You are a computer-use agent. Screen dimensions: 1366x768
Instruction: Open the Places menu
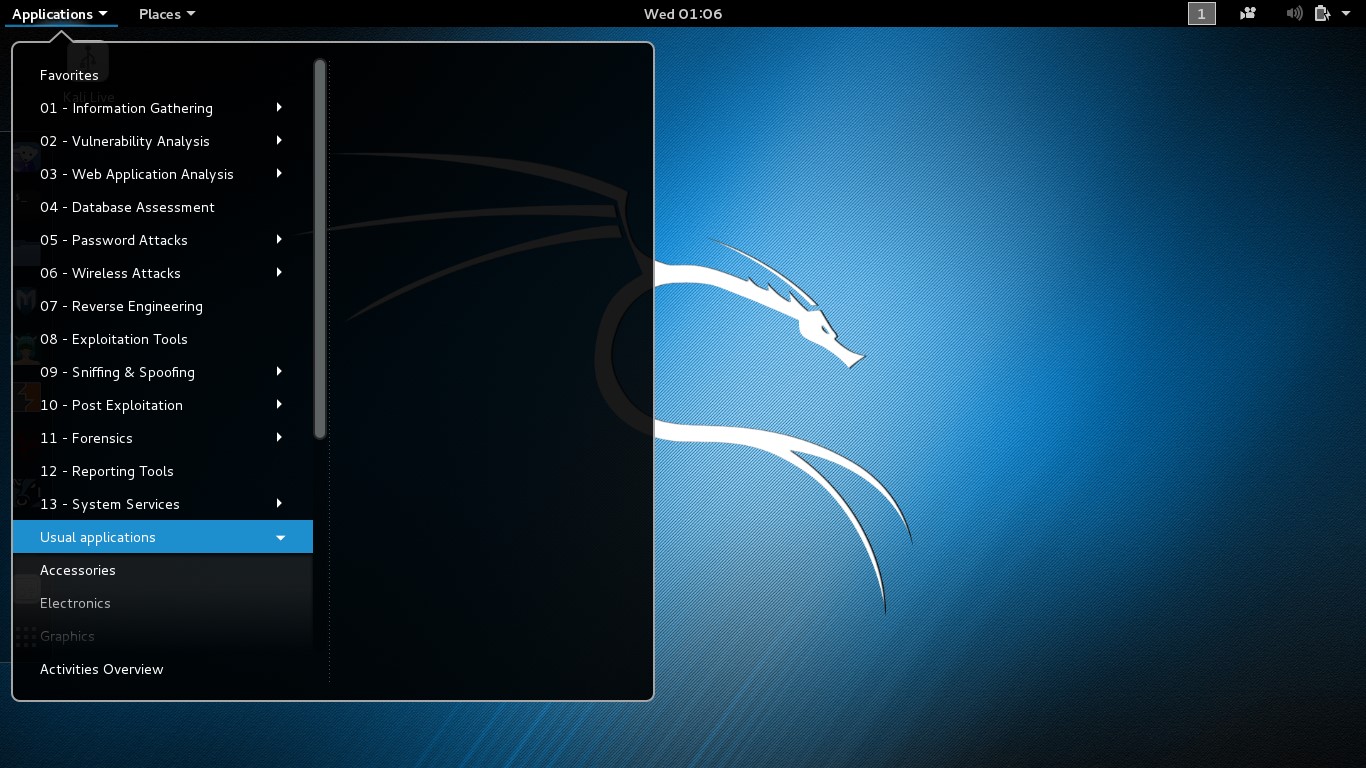point(166,14)
